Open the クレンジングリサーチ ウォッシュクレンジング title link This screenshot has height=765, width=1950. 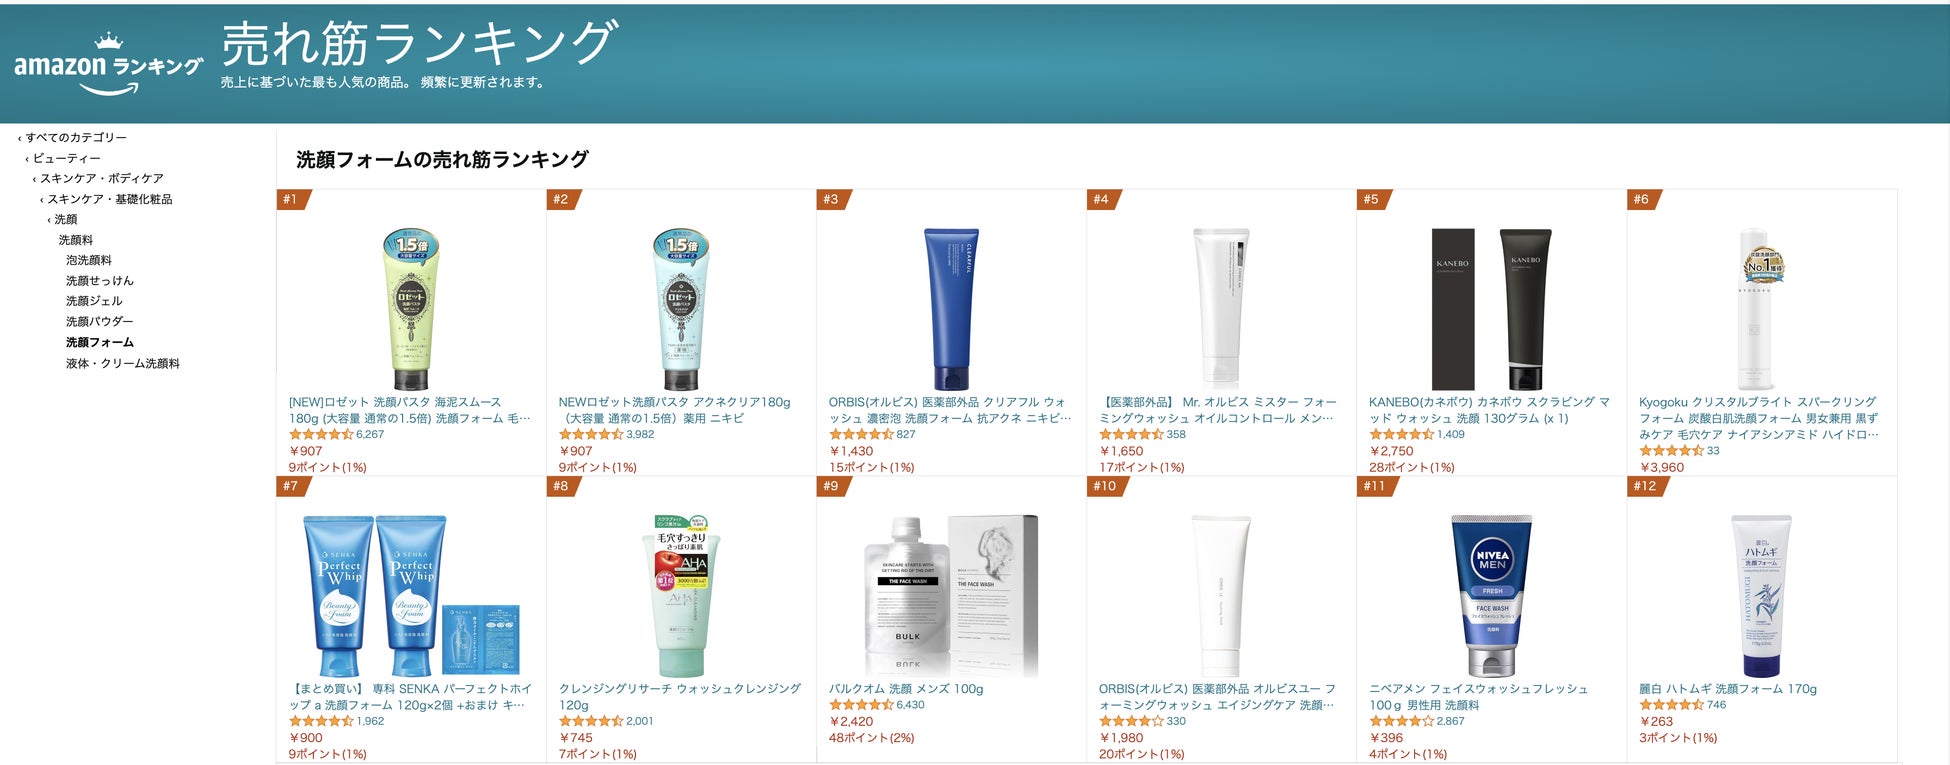point(680,697)
